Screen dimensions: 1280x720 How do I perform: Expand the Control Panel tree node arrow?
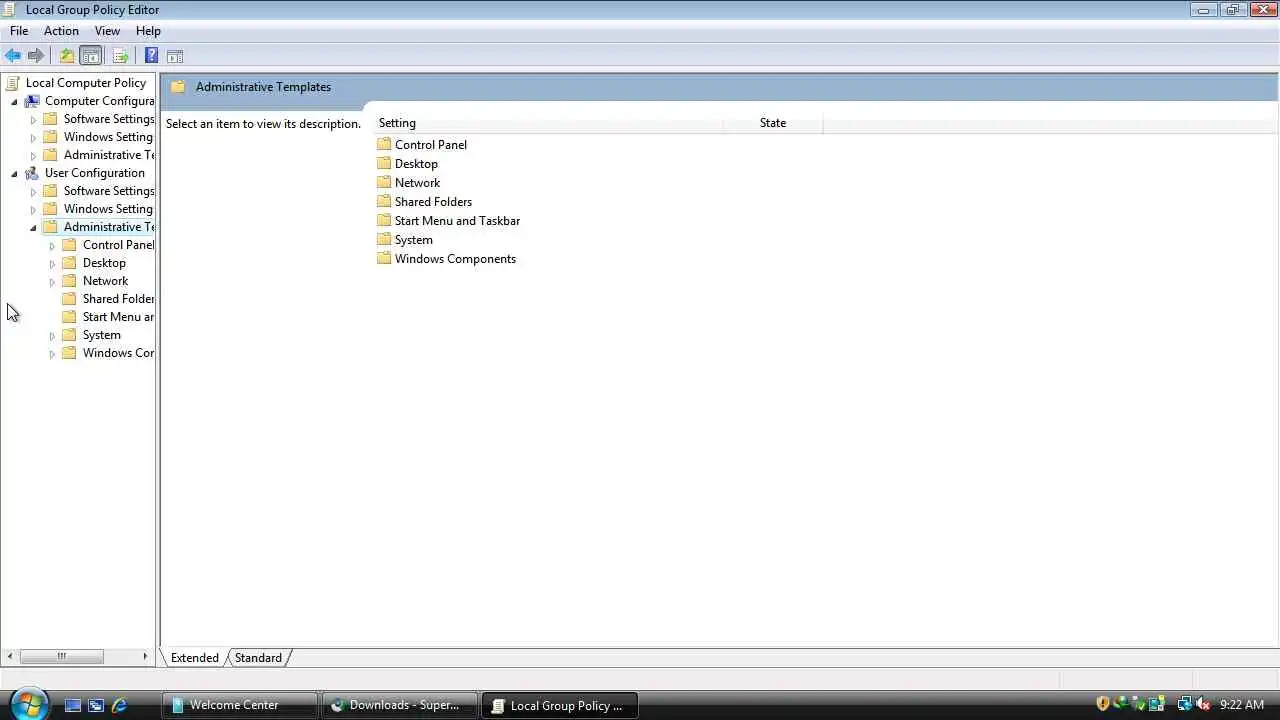coord(52,246)
